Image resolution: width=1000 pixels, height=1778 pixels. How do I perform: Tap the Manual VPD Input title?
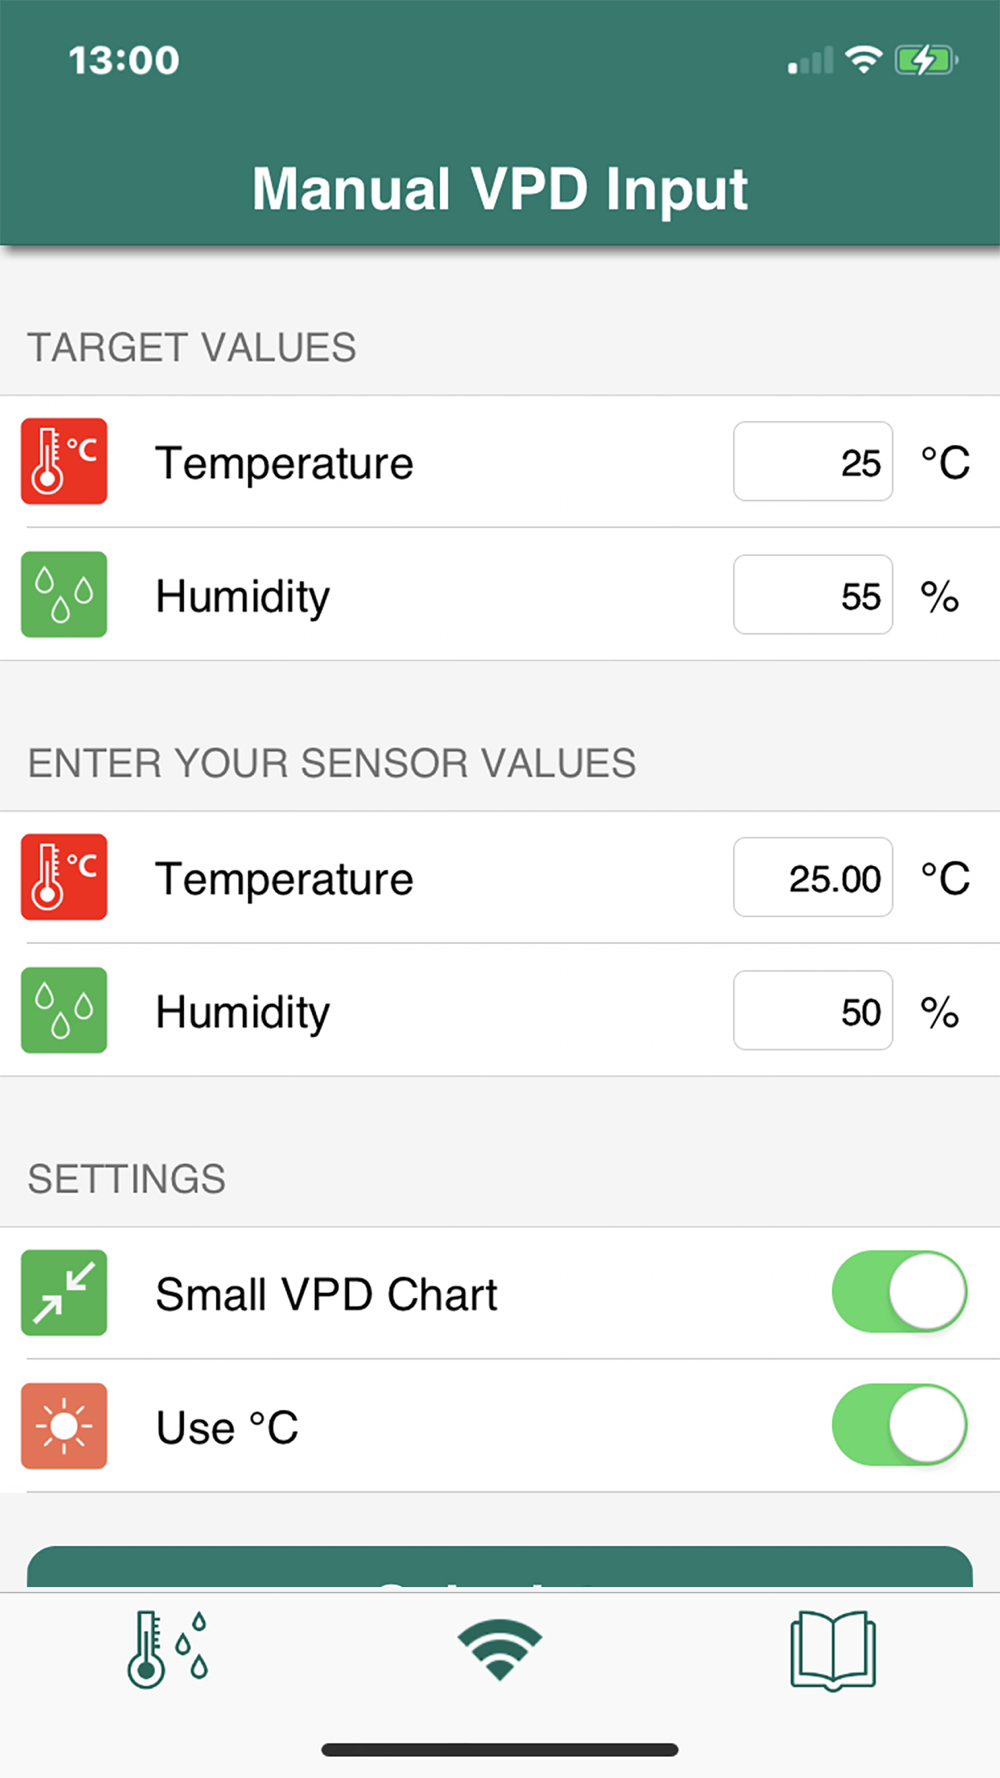(x=500, y=189)
